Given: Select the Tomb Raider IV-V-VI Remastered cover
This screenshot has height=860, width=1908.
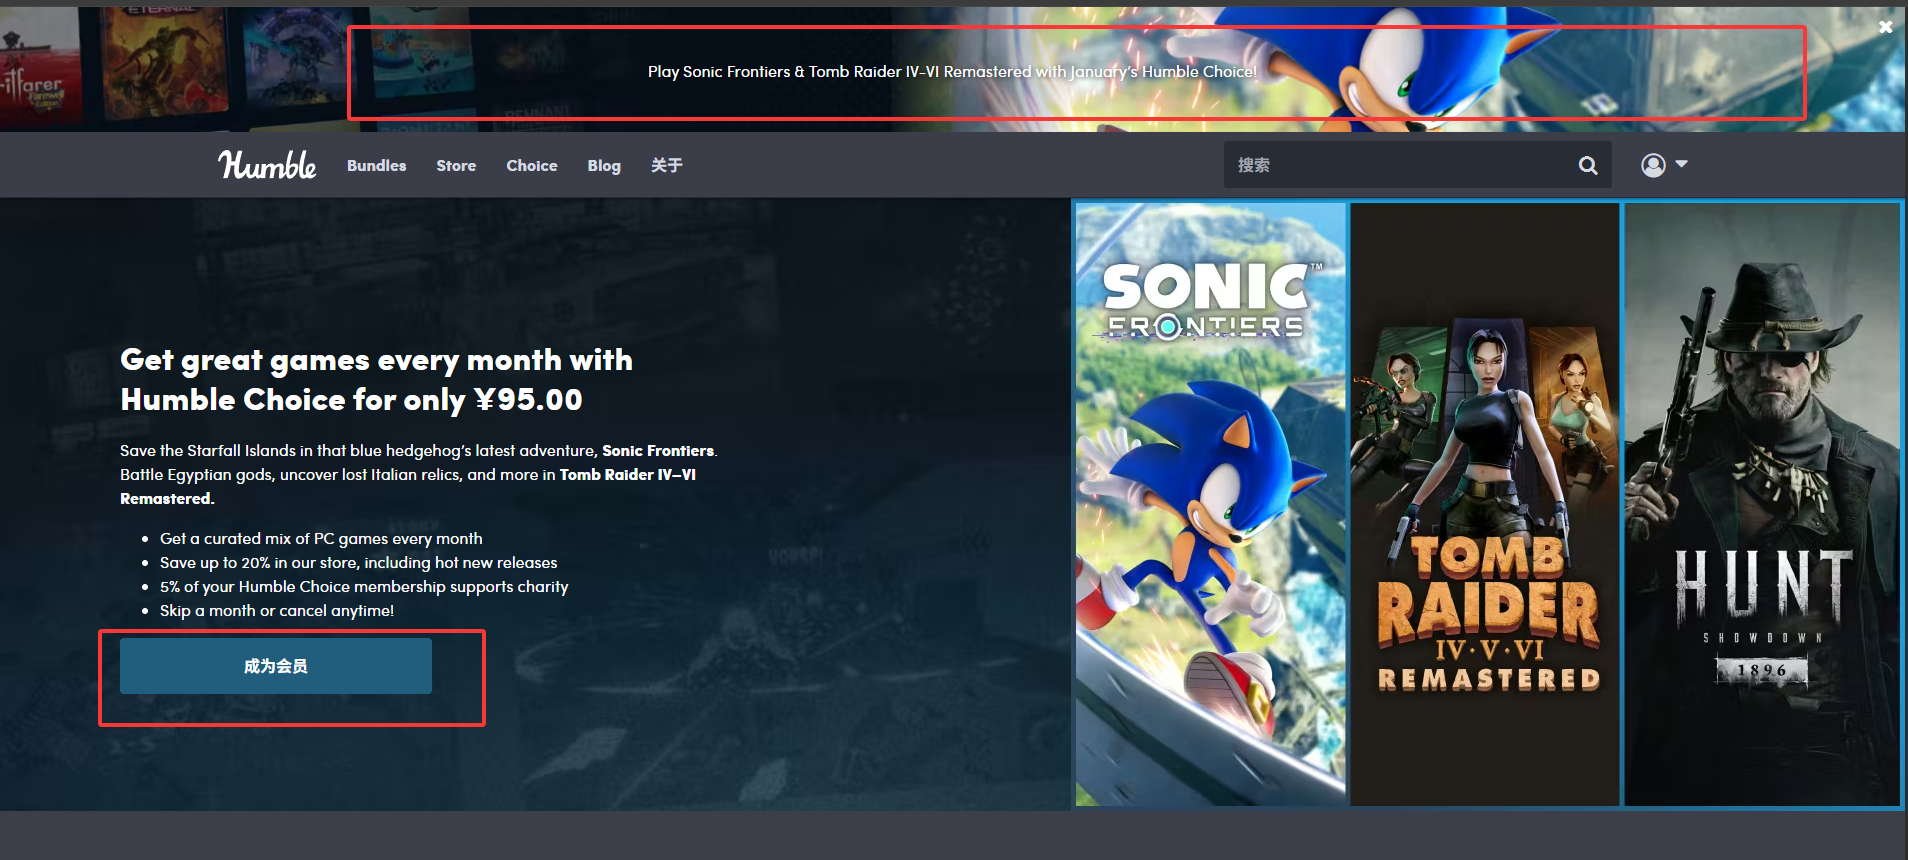Looking at the screenshot, I should coord(1485,504).
